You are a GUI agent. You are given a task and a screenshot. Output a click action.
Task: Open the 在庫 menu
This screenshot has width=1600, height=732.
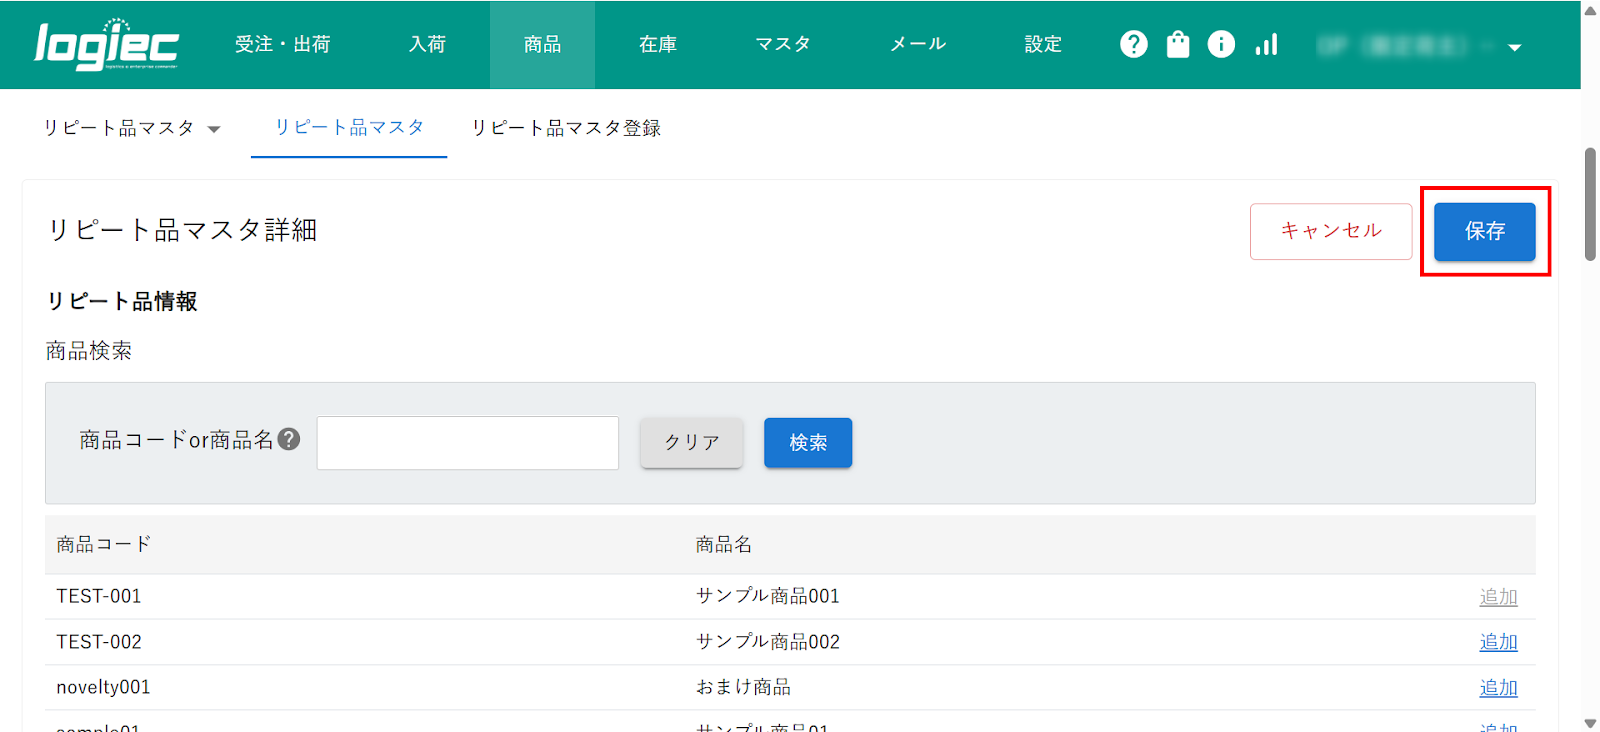pos(657,45)
